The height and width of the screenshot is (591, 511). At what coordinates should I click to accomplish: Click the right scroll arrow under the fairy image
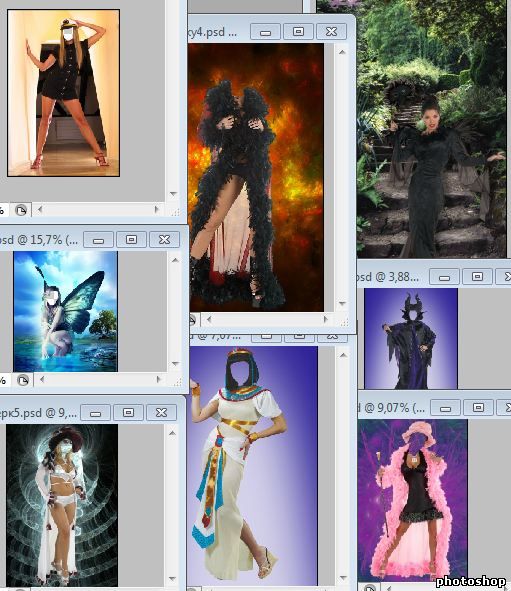click(159, 380)
